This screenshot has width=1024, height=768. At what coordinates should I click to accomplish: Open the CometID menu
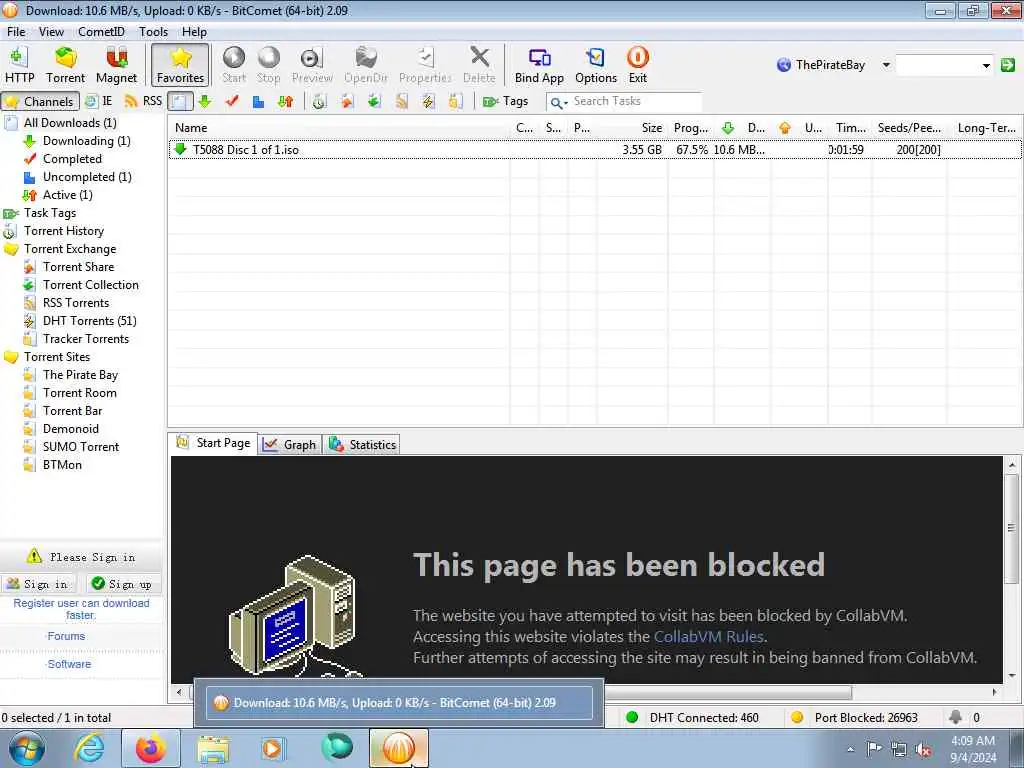pos(101,31)
